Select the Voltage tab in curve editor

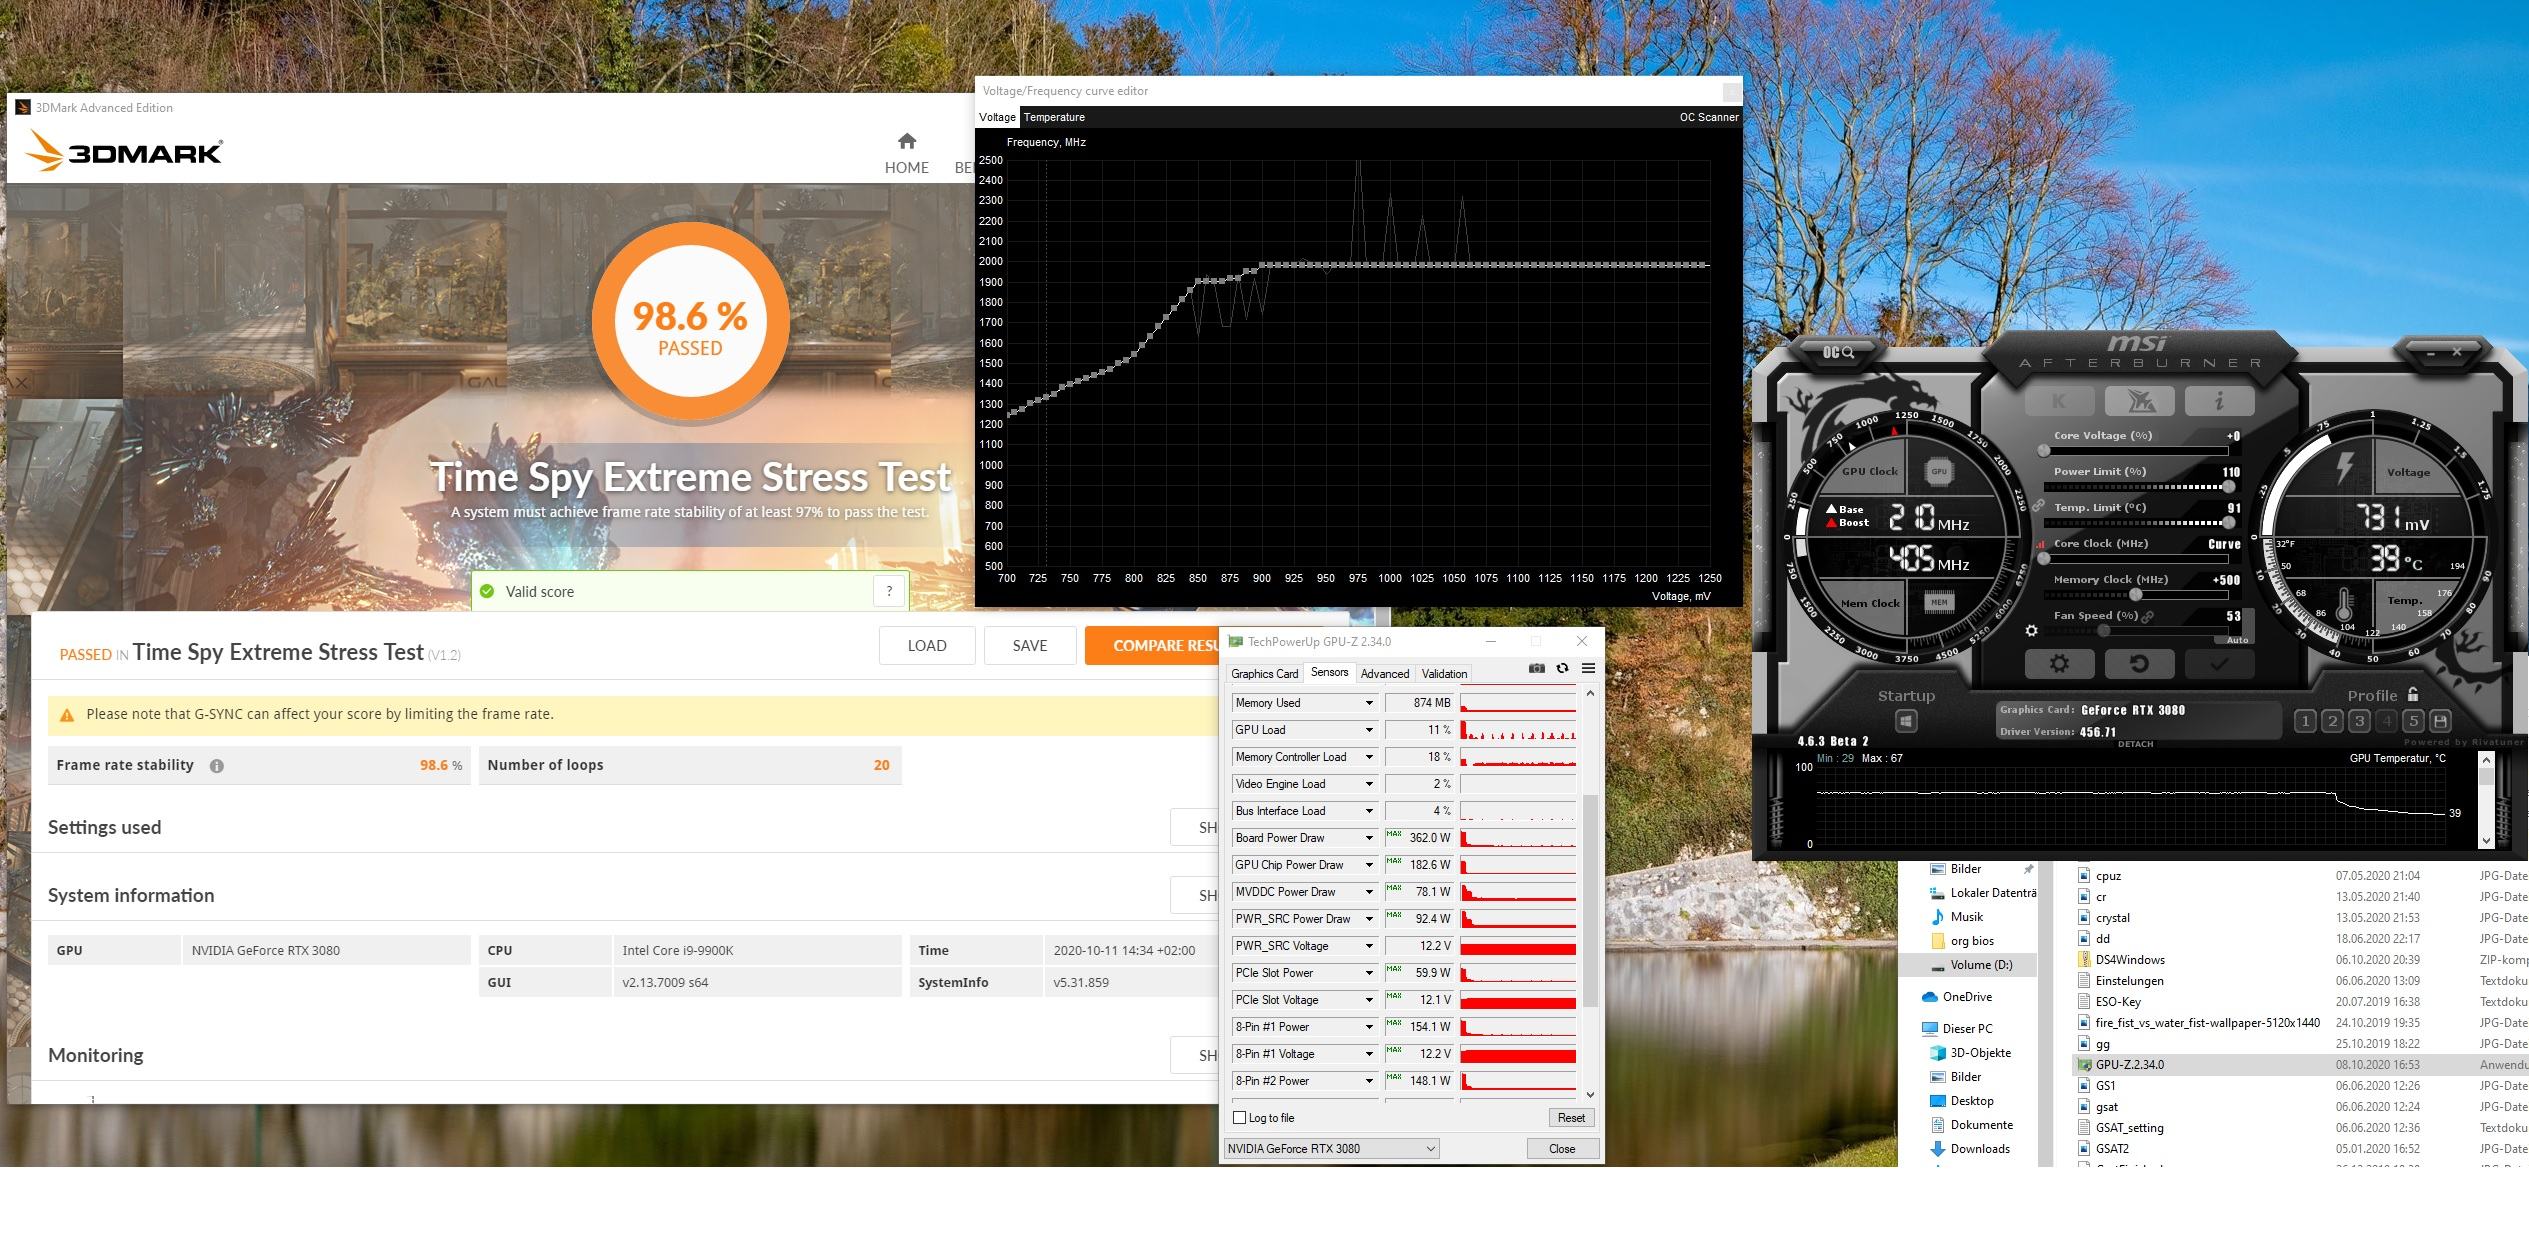click(997, 117)
